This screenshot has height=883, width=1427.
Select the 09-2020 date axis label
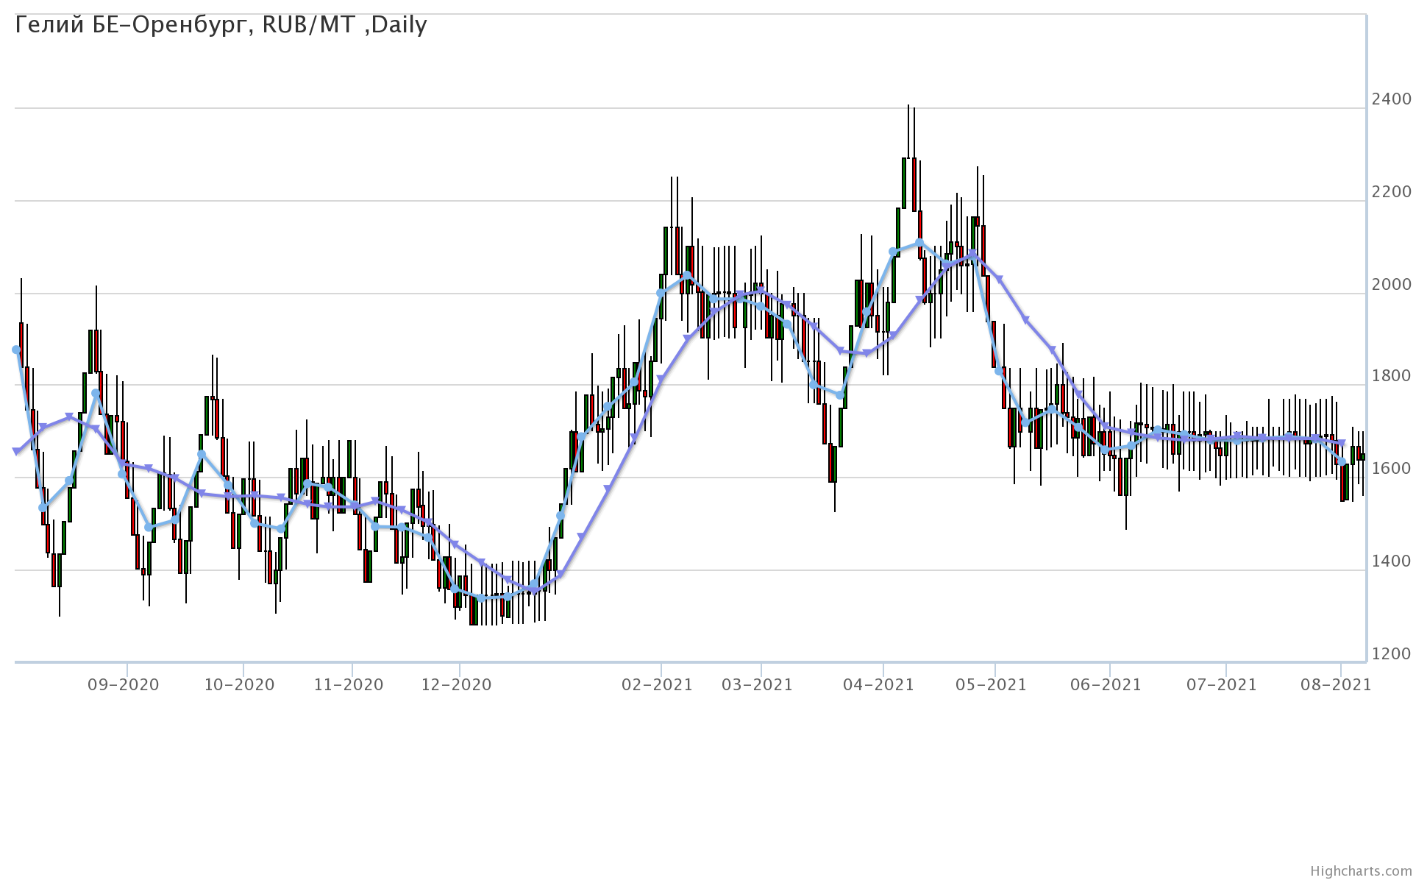pos(124,685)
